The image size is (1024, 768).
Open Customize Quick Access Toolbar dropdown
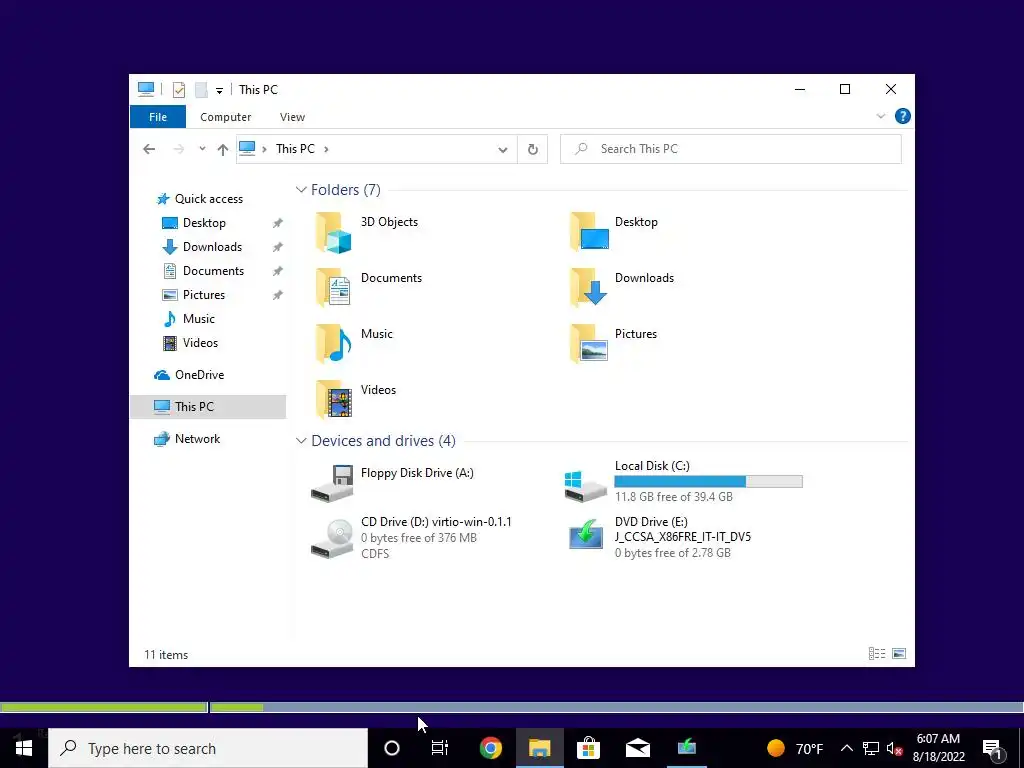point(219,90)
